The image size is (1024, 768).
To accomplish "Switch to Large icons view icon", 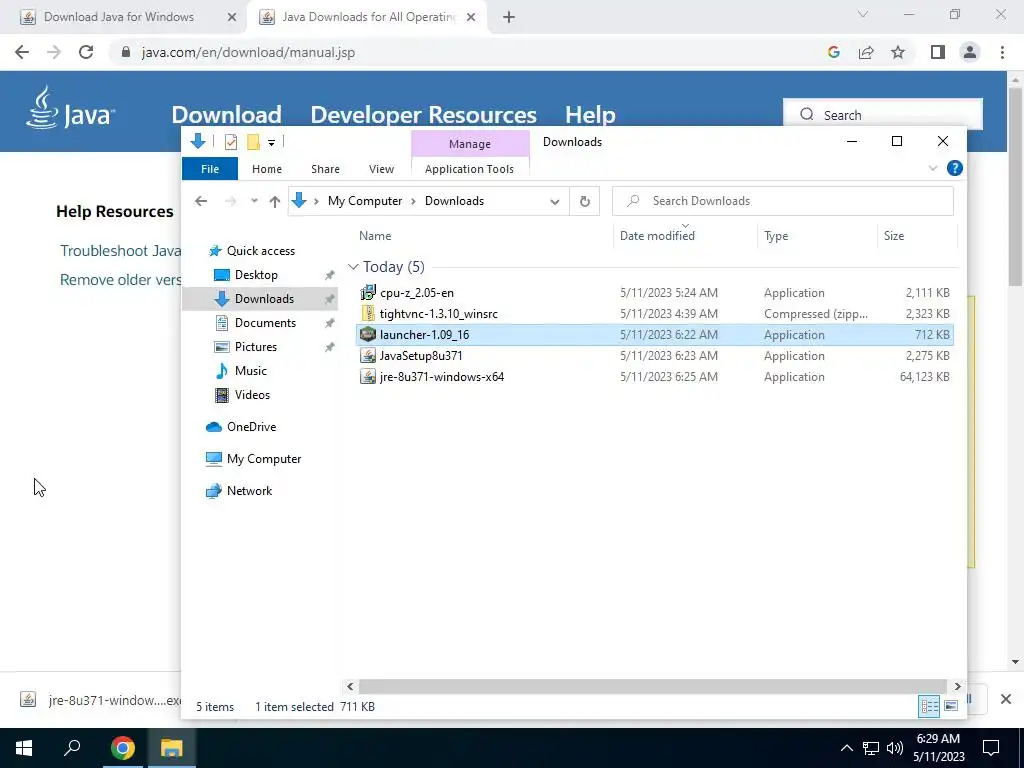I will click(x=951, y=706).
